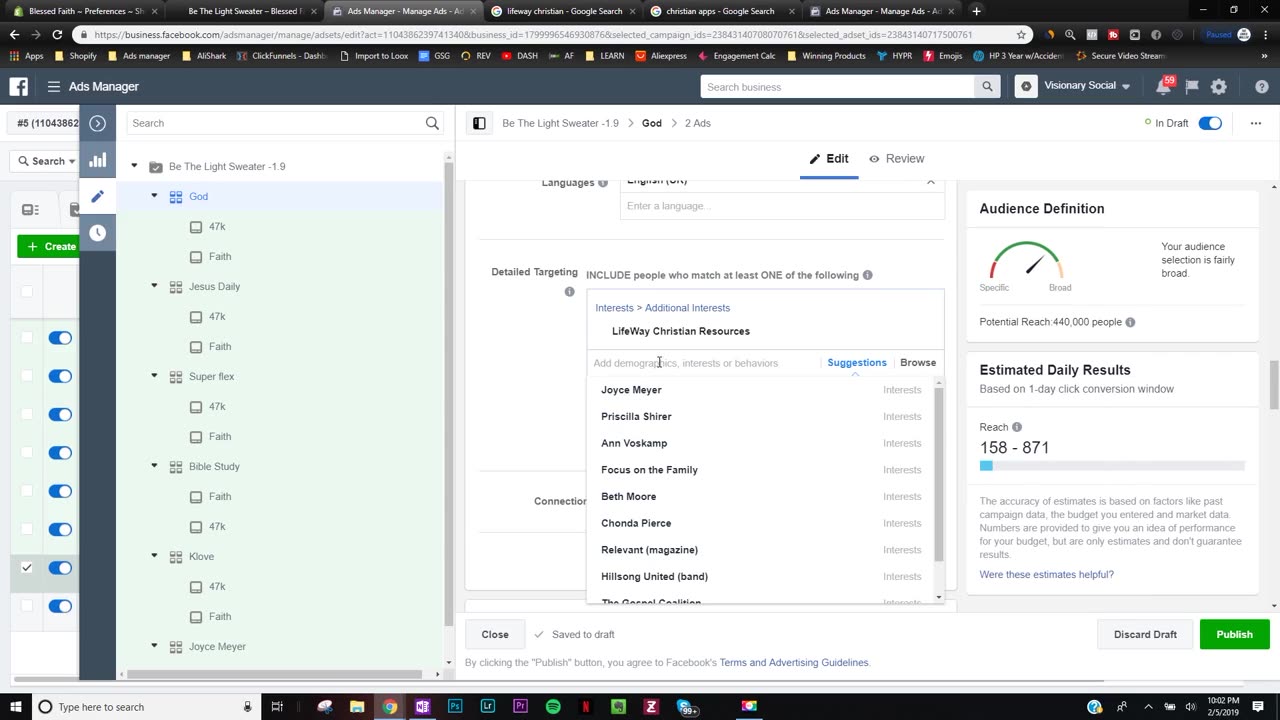Click the Close button
Screen dimensions: 1280x720
[495, 634]
